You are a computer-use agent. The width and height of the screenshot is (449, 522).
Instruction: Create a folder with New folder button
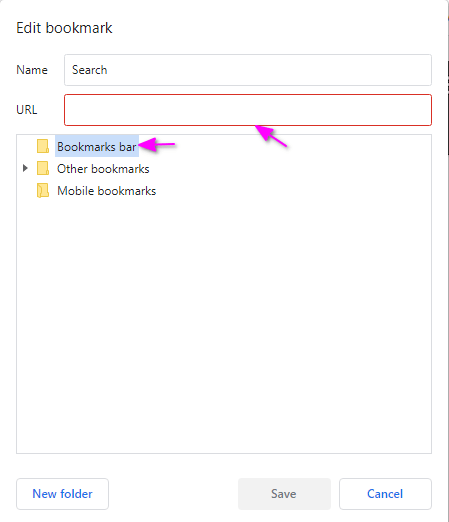[x=62, y=494]
